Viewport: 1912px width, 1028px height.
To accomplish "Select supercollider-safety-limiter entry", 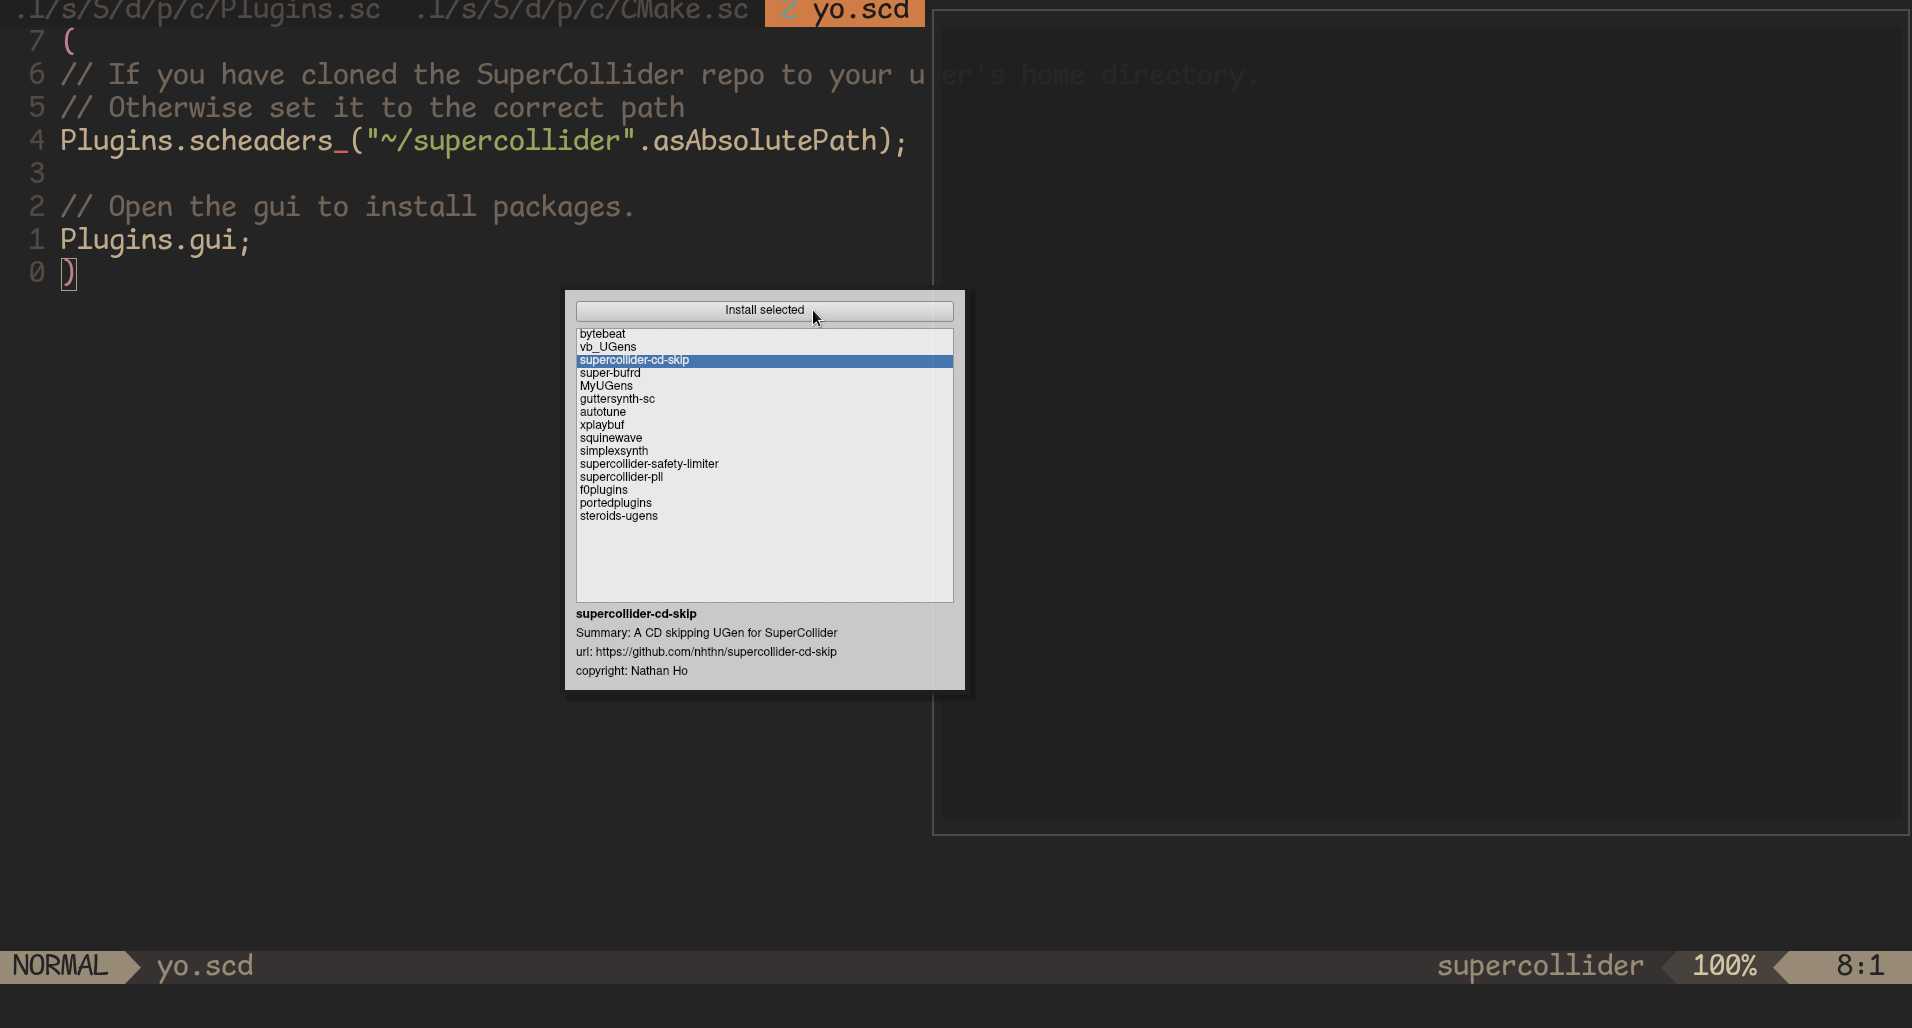I will tap(764, 465).
